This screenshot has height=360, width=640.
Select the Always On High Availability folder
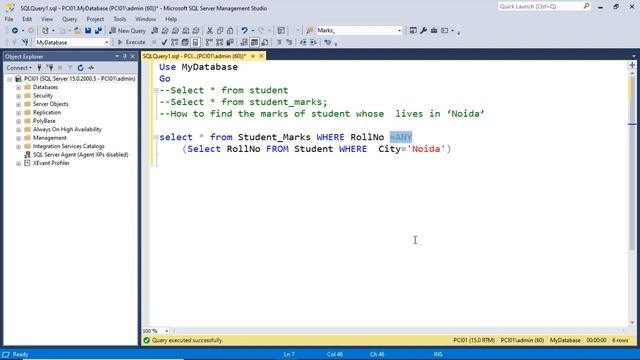(x=67, y=129)
